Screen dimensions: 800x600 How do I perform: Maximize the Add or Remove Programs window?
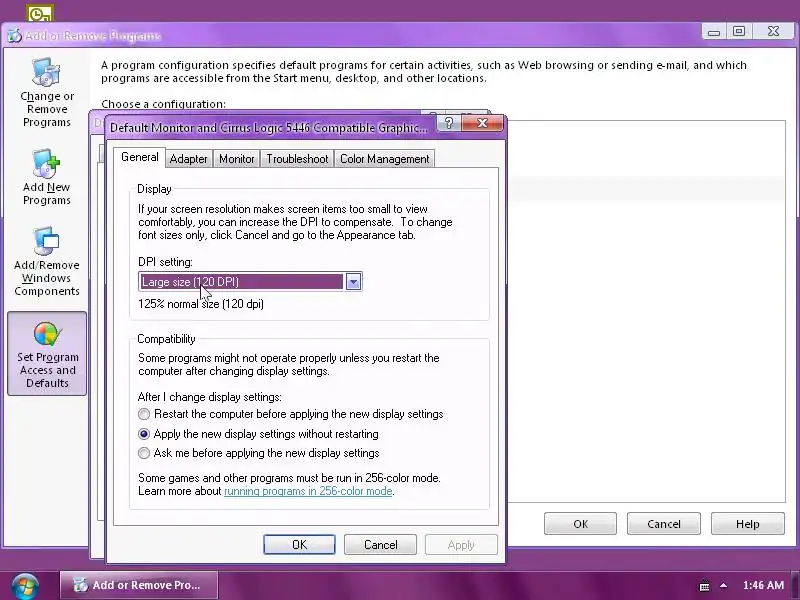point(739,32)
